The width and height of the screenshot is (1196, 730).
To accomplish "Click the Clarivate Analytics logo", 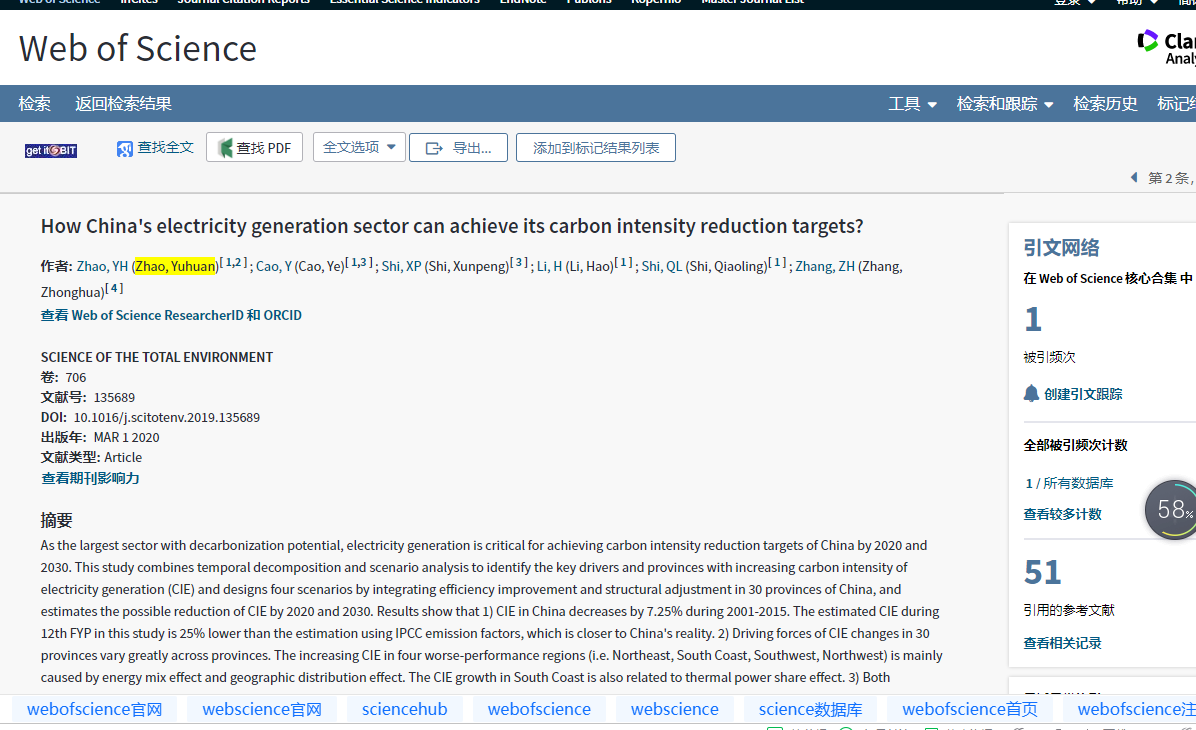I will [1165, 47].
